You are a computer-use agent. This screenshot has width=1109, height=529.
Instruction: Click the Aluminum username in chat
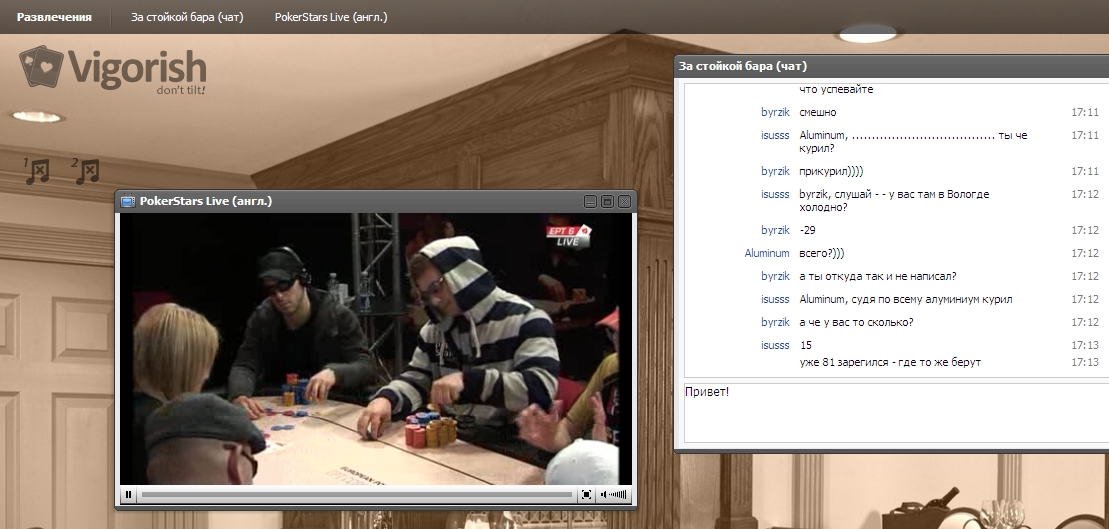point(767,253)
